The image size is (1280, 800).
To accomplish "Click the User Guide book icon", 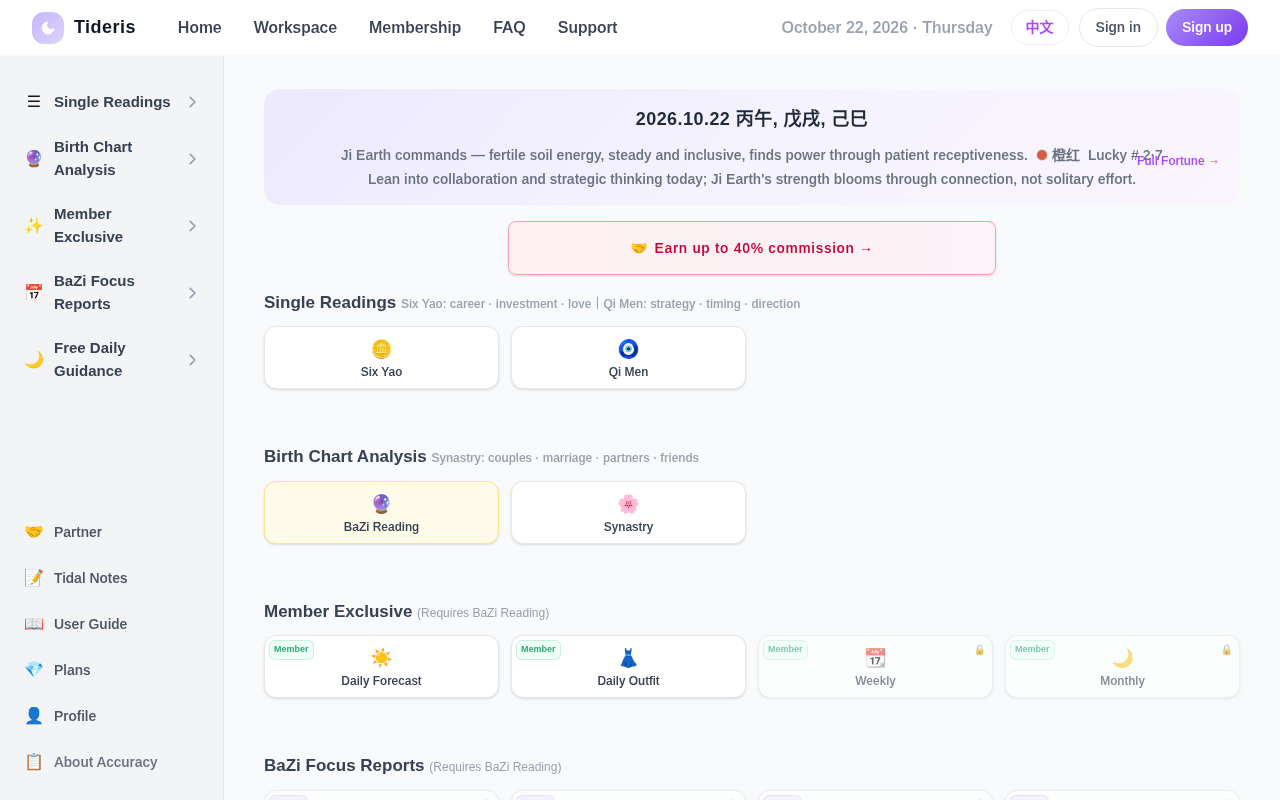I will (34, 624).
